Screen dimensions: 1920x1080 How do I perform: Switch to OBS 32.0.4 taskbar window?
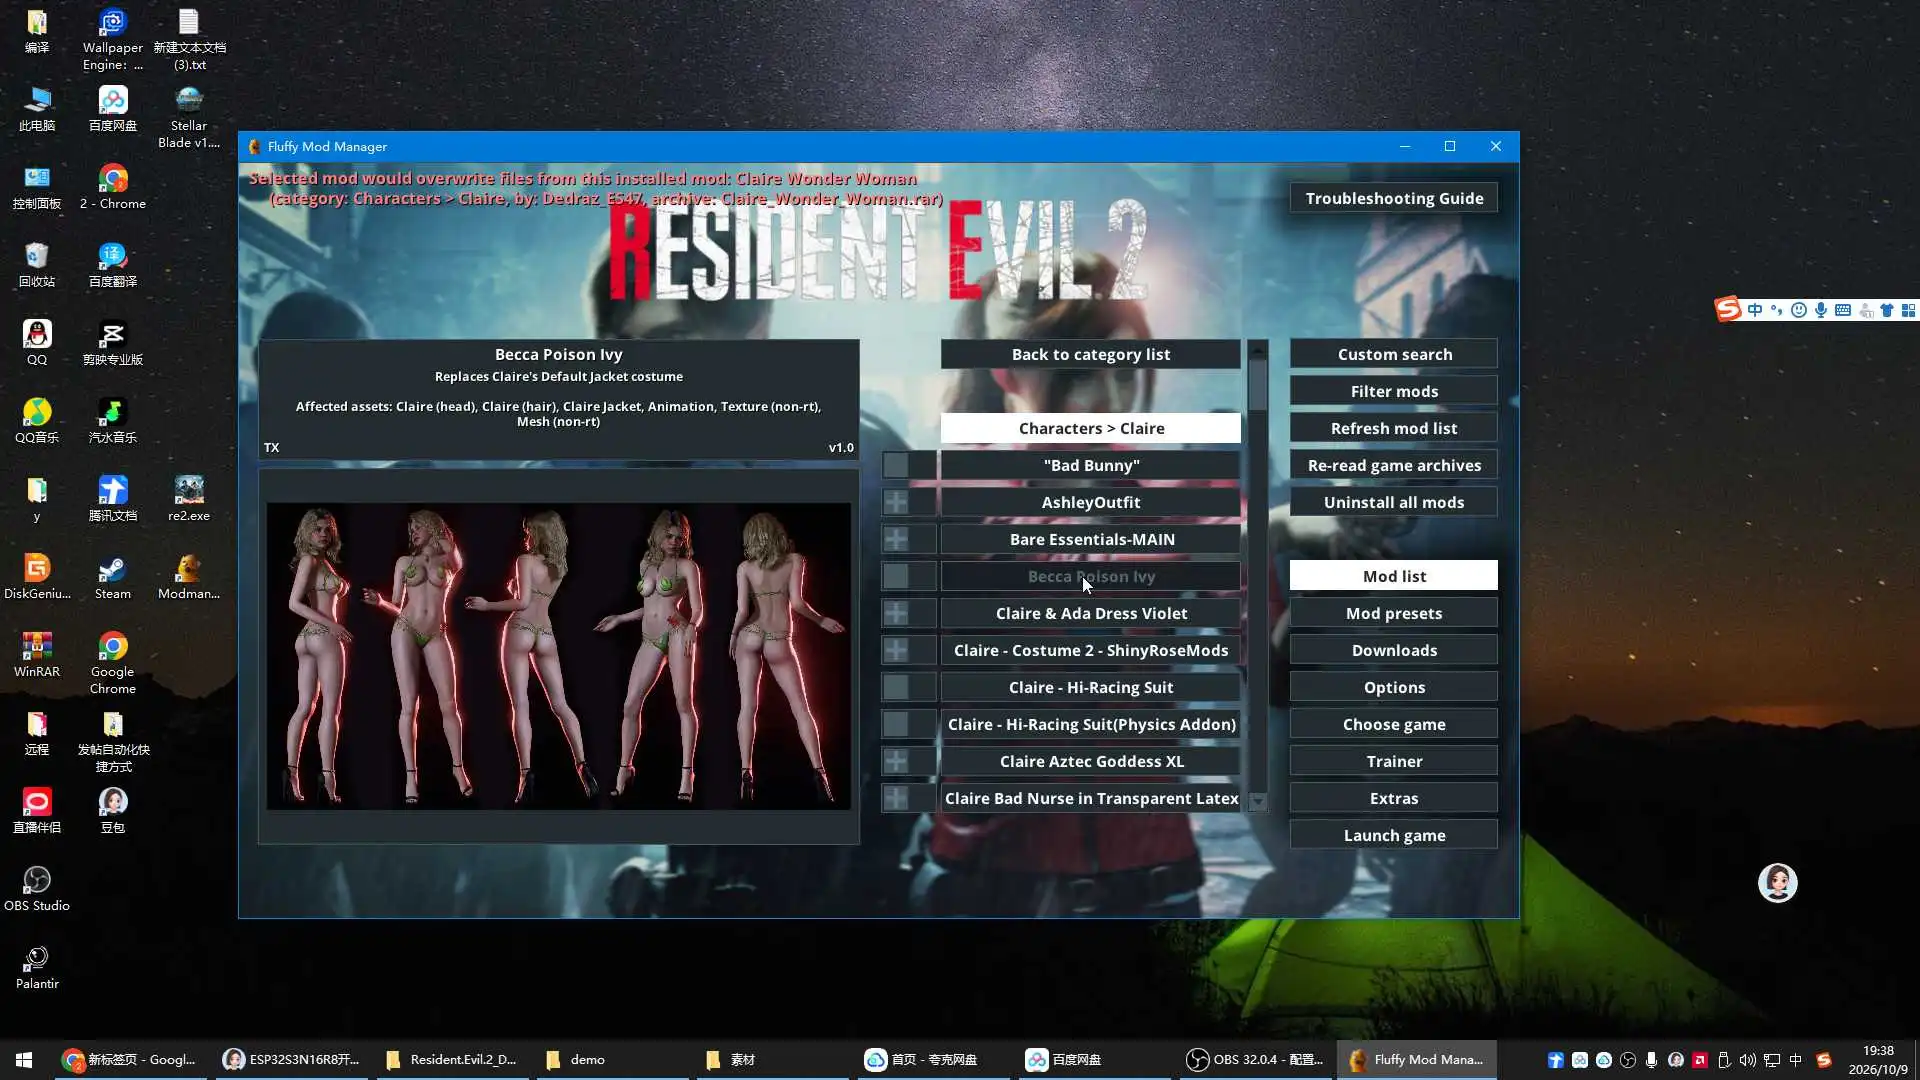click(x=1256, y=1059)
